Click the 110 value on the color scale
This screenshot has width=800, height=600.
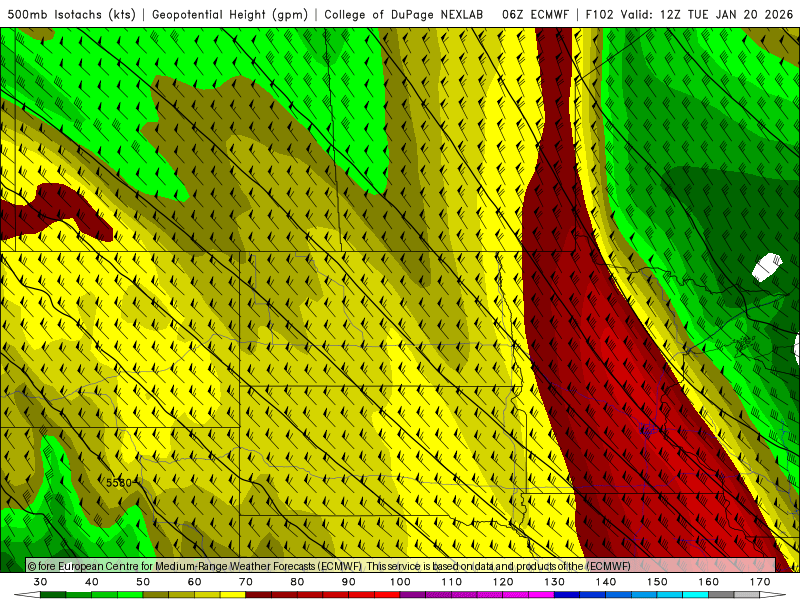tap(452, 582)
